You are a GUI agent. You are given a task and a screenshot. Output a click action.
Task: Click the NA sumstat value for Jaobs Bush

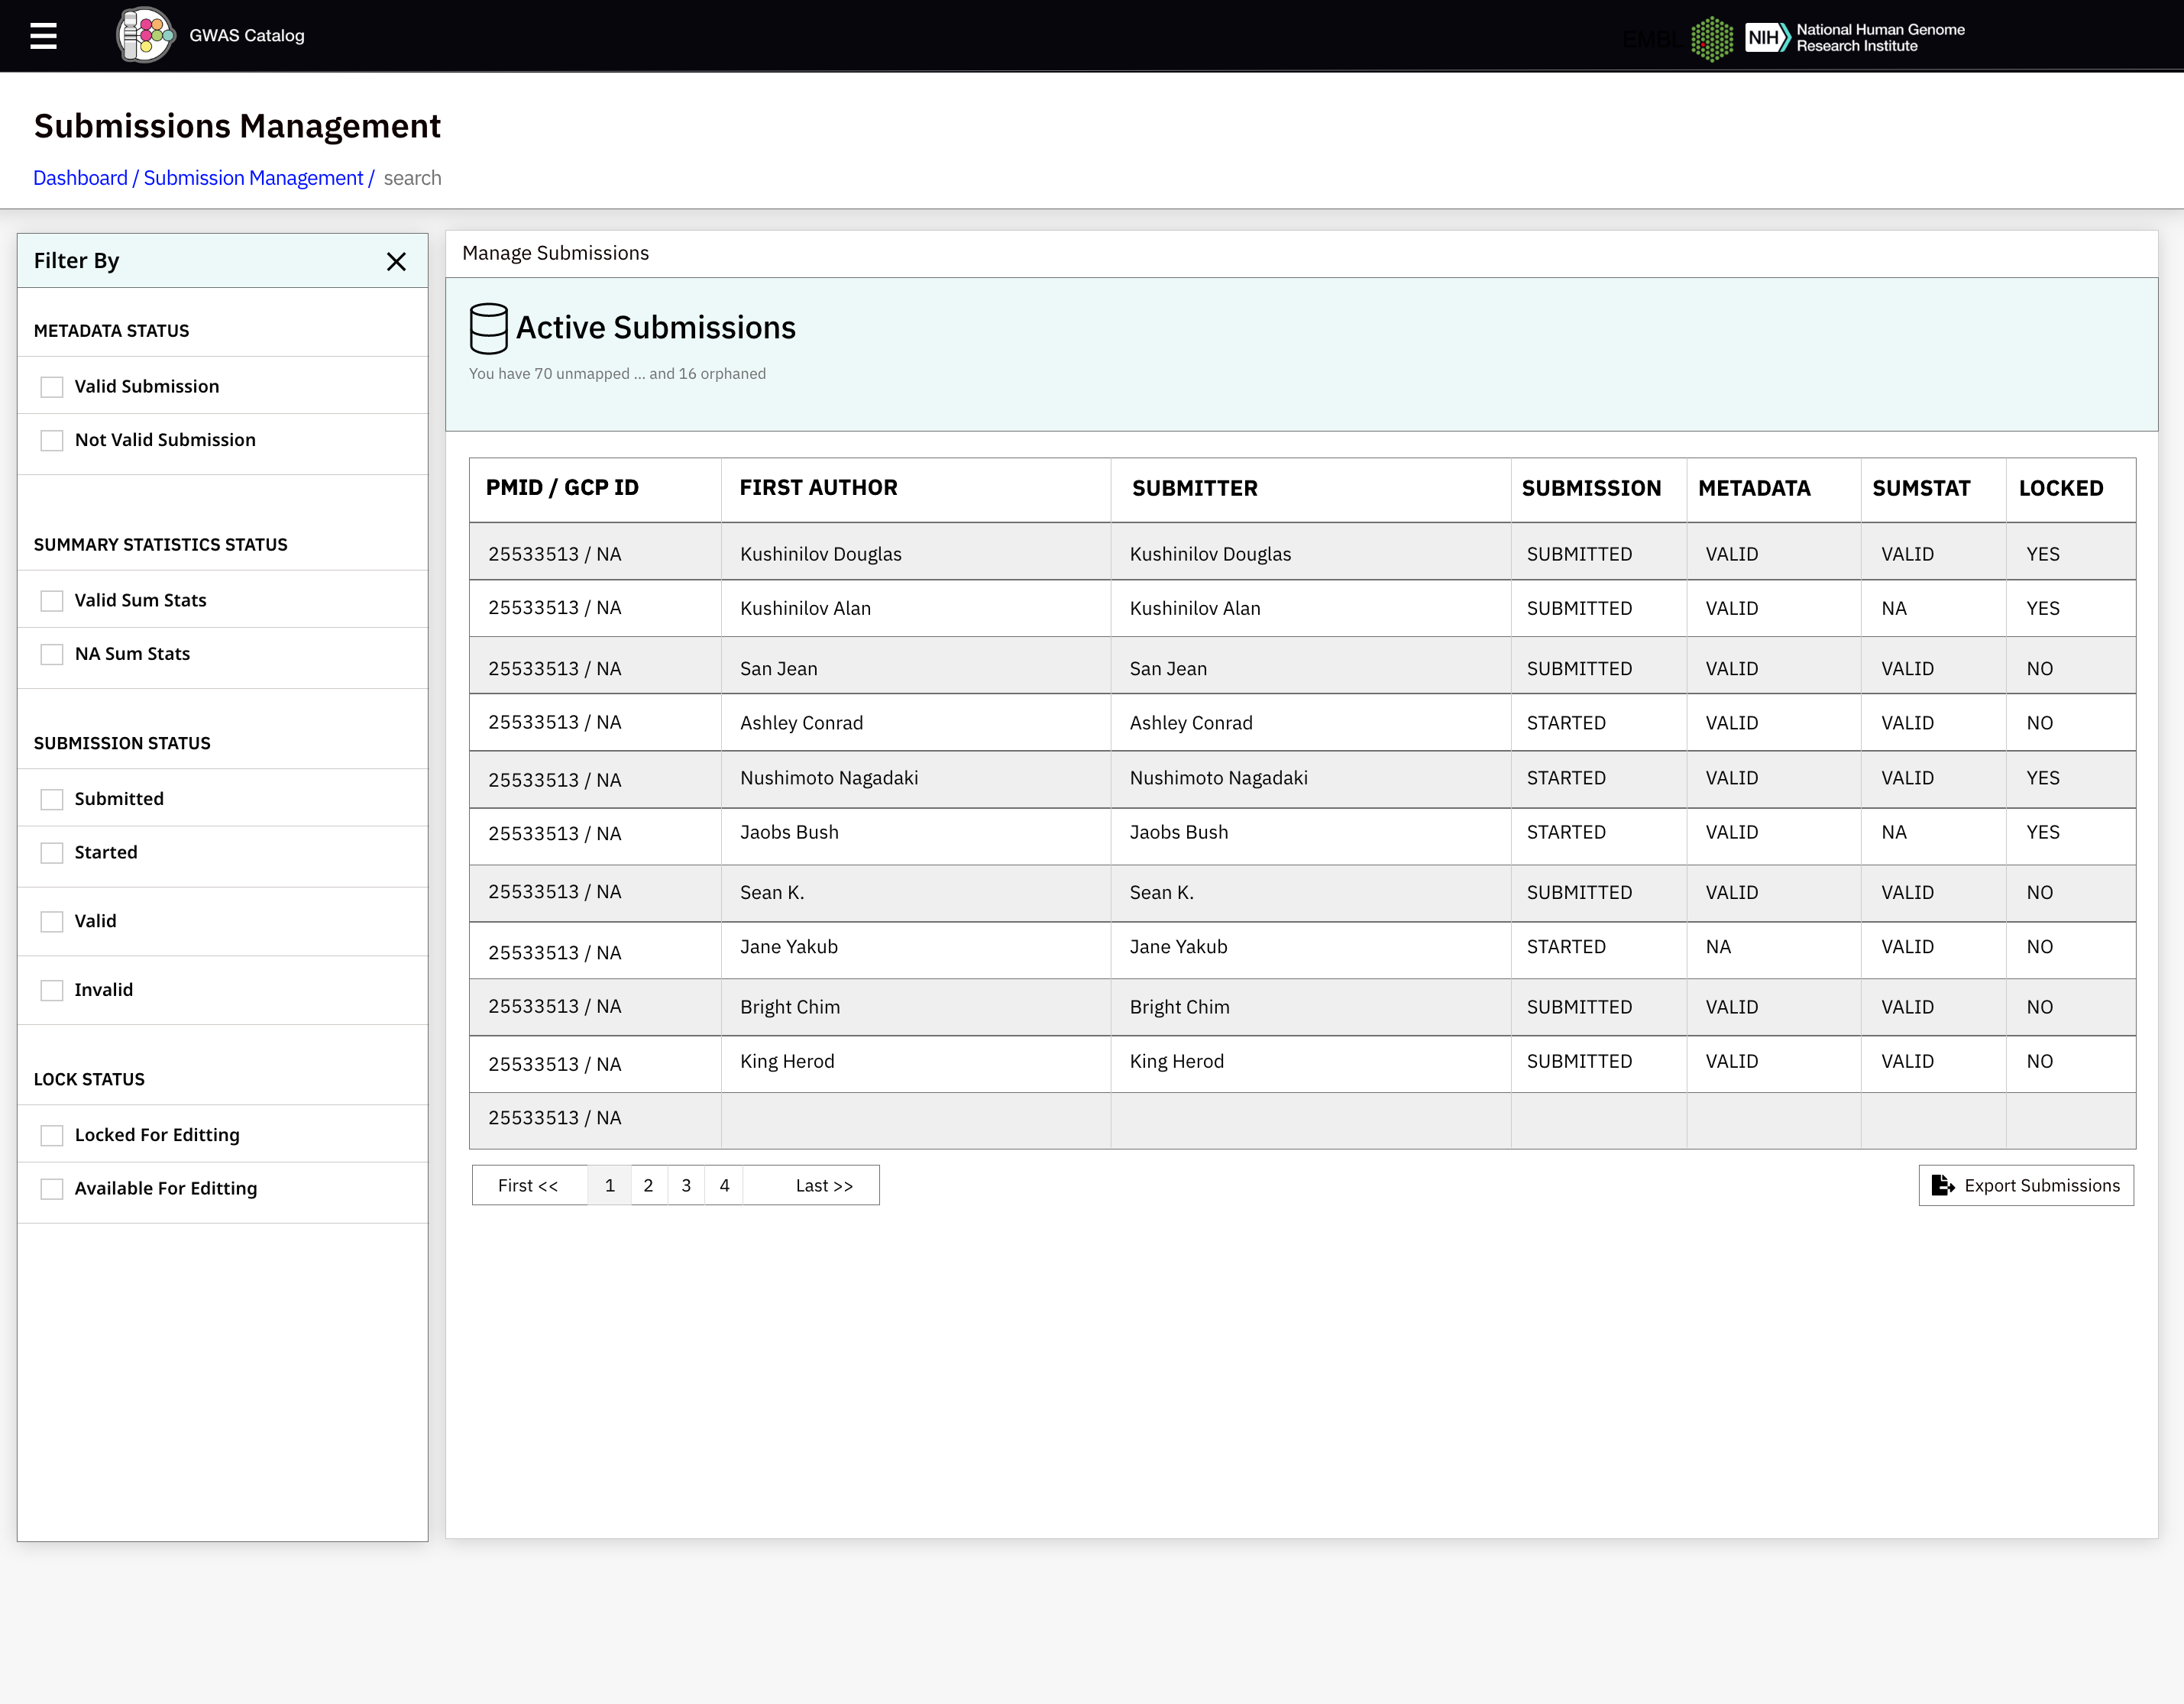coord(1893,832)
